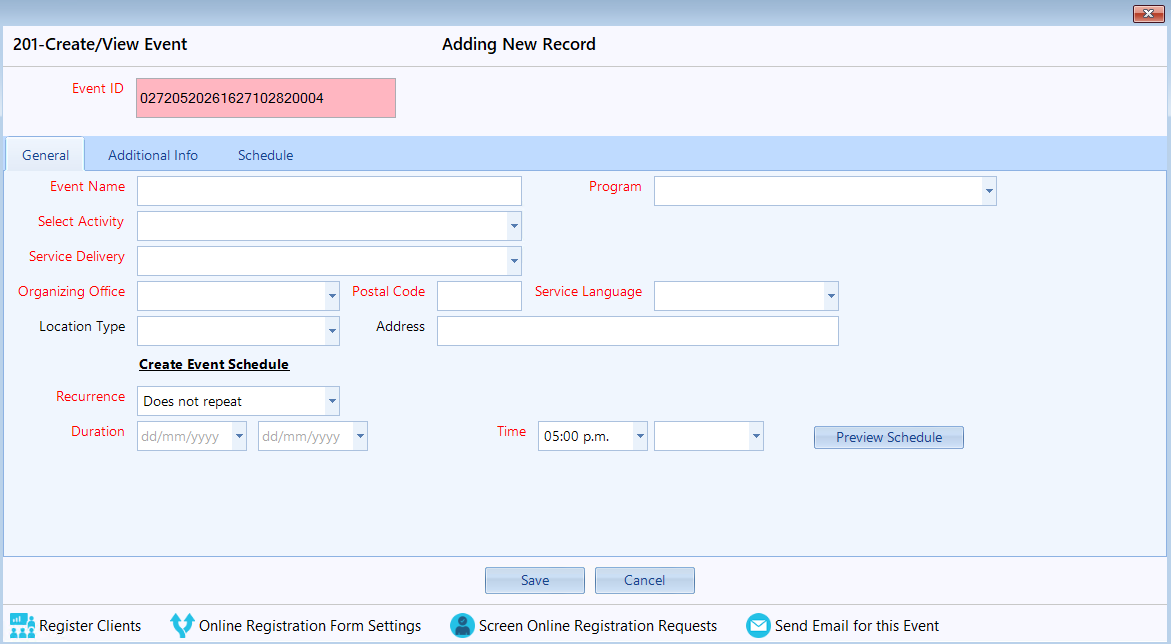This screenshot has height=644, width=1171.
Task: Expand the Program dropdown arrow
Action: pyautogui.click(x=989, y=191)
